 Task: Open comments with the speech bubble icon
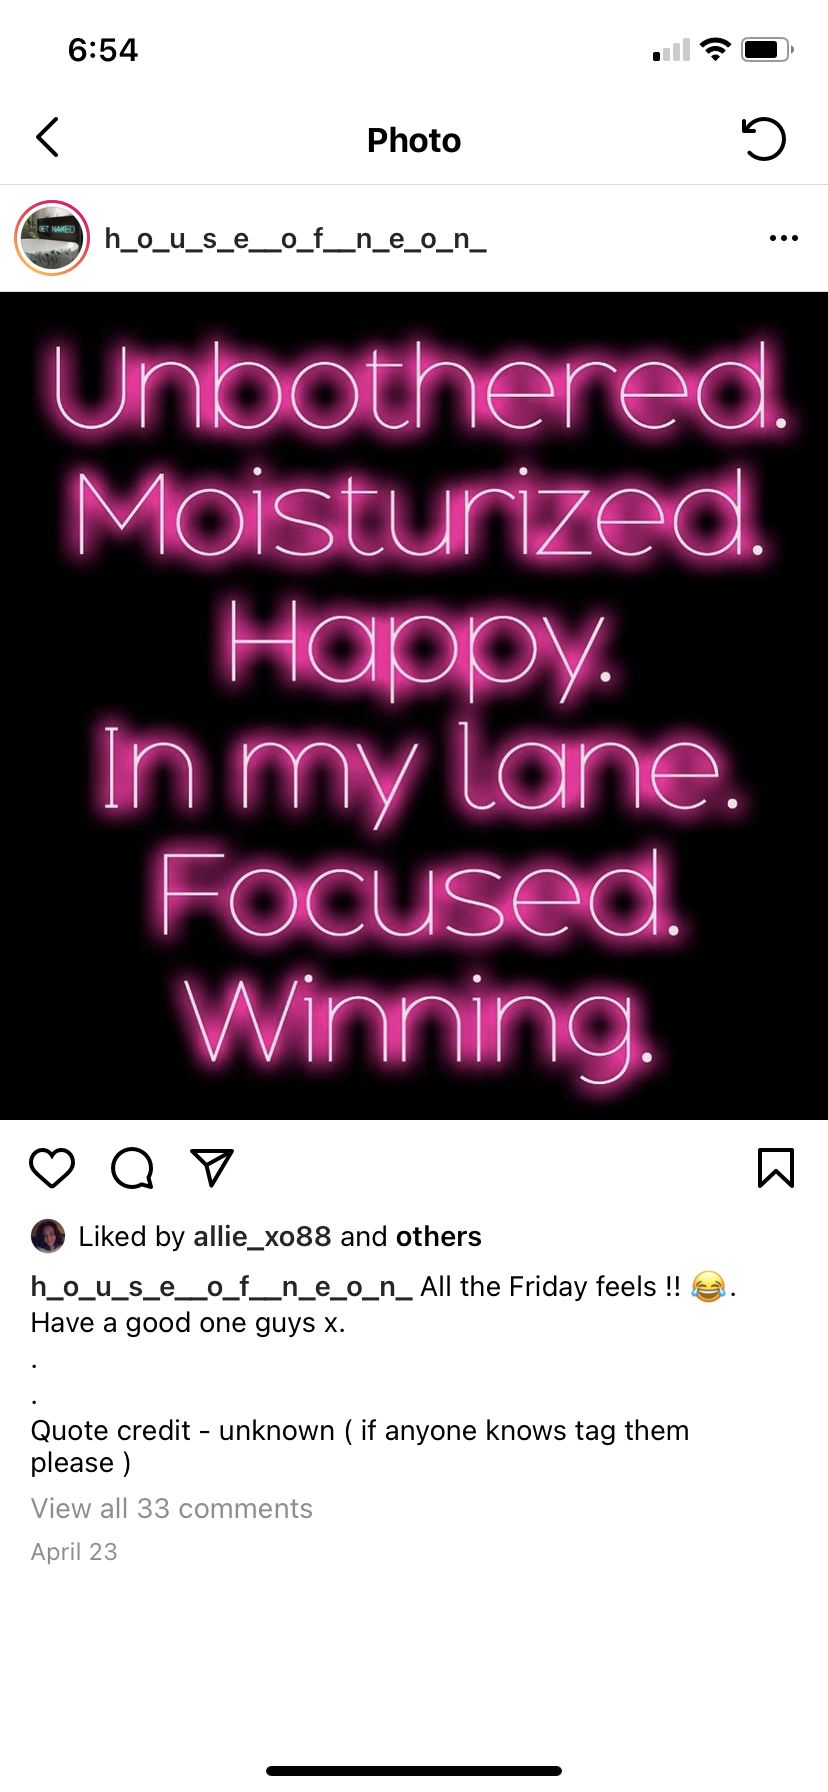coord(132,1168)
